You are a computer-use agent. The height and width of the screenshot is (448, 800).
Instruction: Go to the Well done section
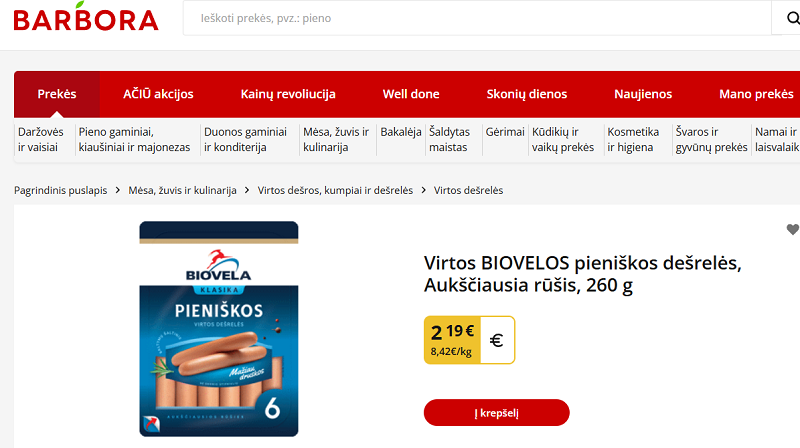tap(411, 94)
